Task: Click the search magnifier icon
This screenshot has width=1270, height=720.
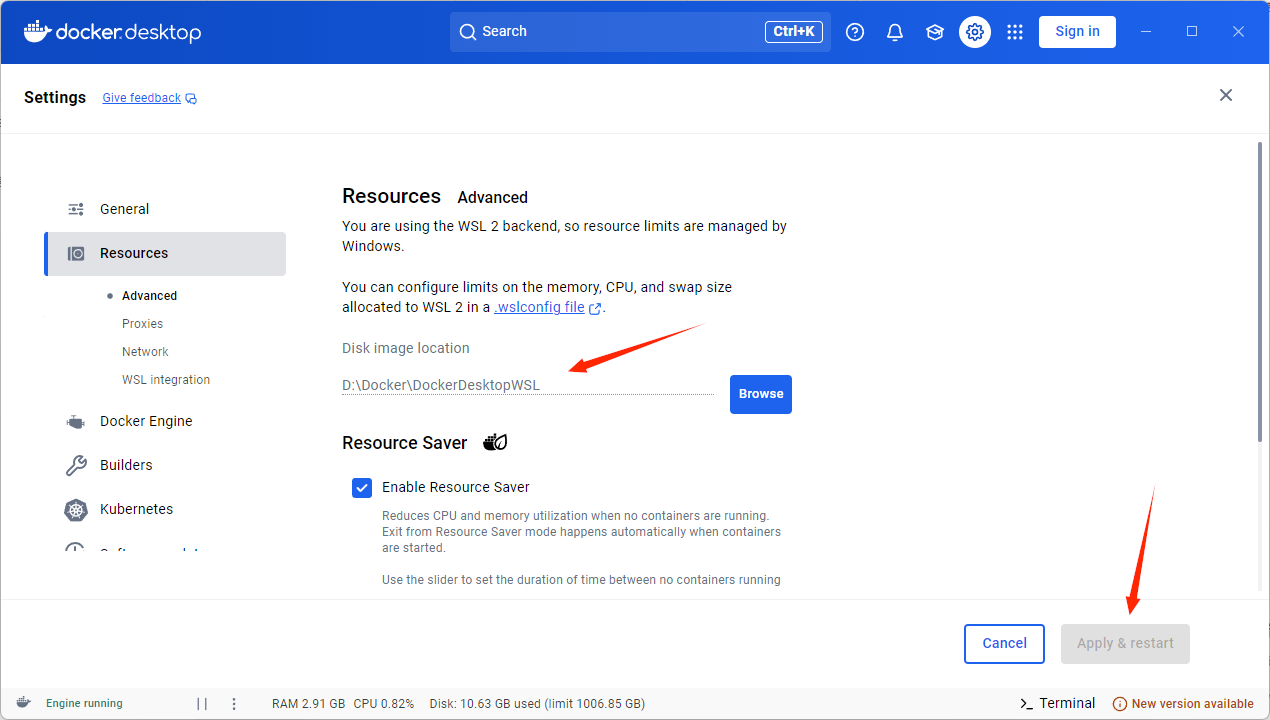Action: pyautogui.click(x=467, y=32)
